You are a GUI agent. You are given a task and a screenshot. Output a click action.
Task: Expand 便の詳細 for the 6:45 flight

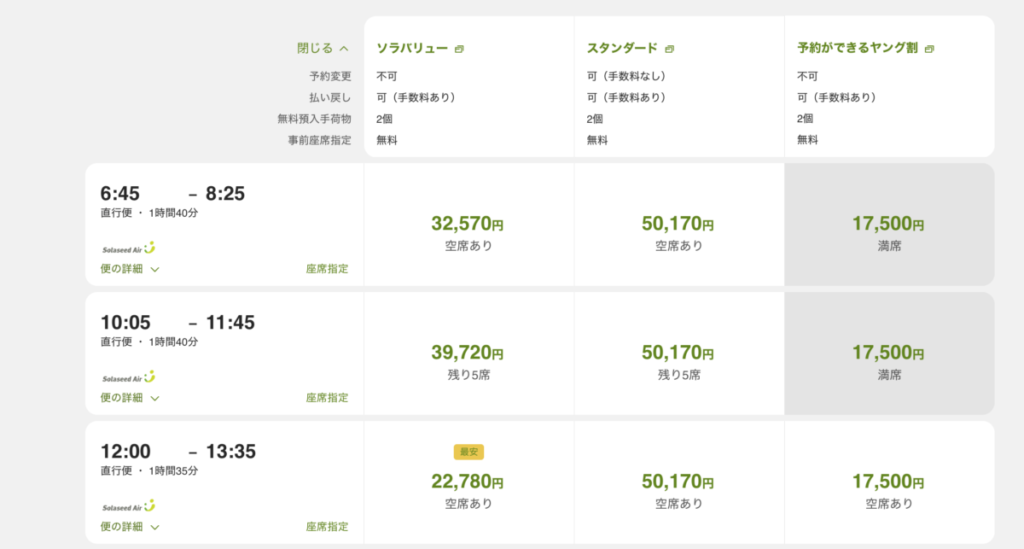[x=130, y=269]
